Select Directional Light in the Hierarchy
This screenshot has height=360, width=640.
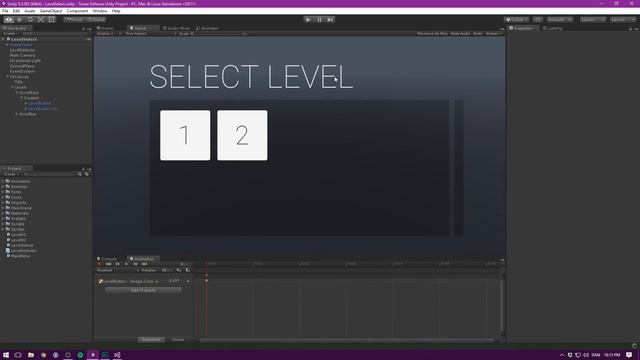tap(25, 60)
